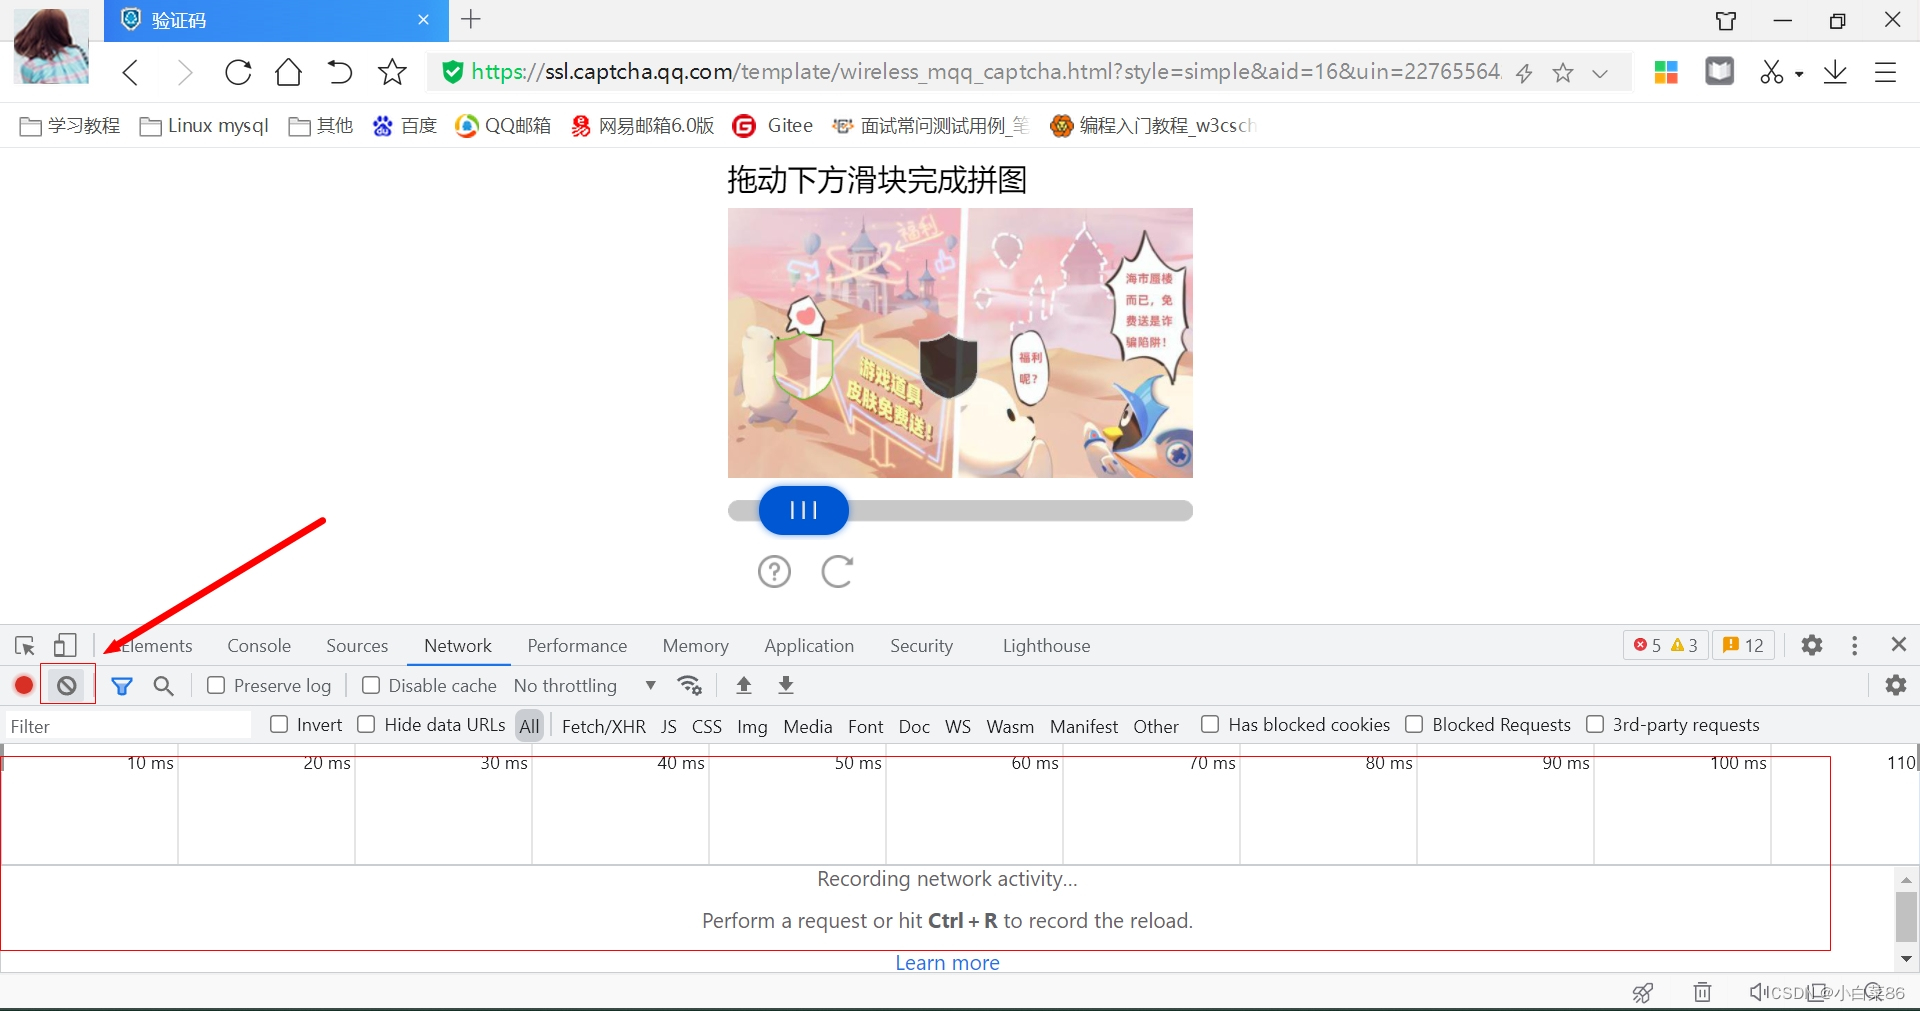
Task: Import HAR file upload icon
Action: [744, 685]
